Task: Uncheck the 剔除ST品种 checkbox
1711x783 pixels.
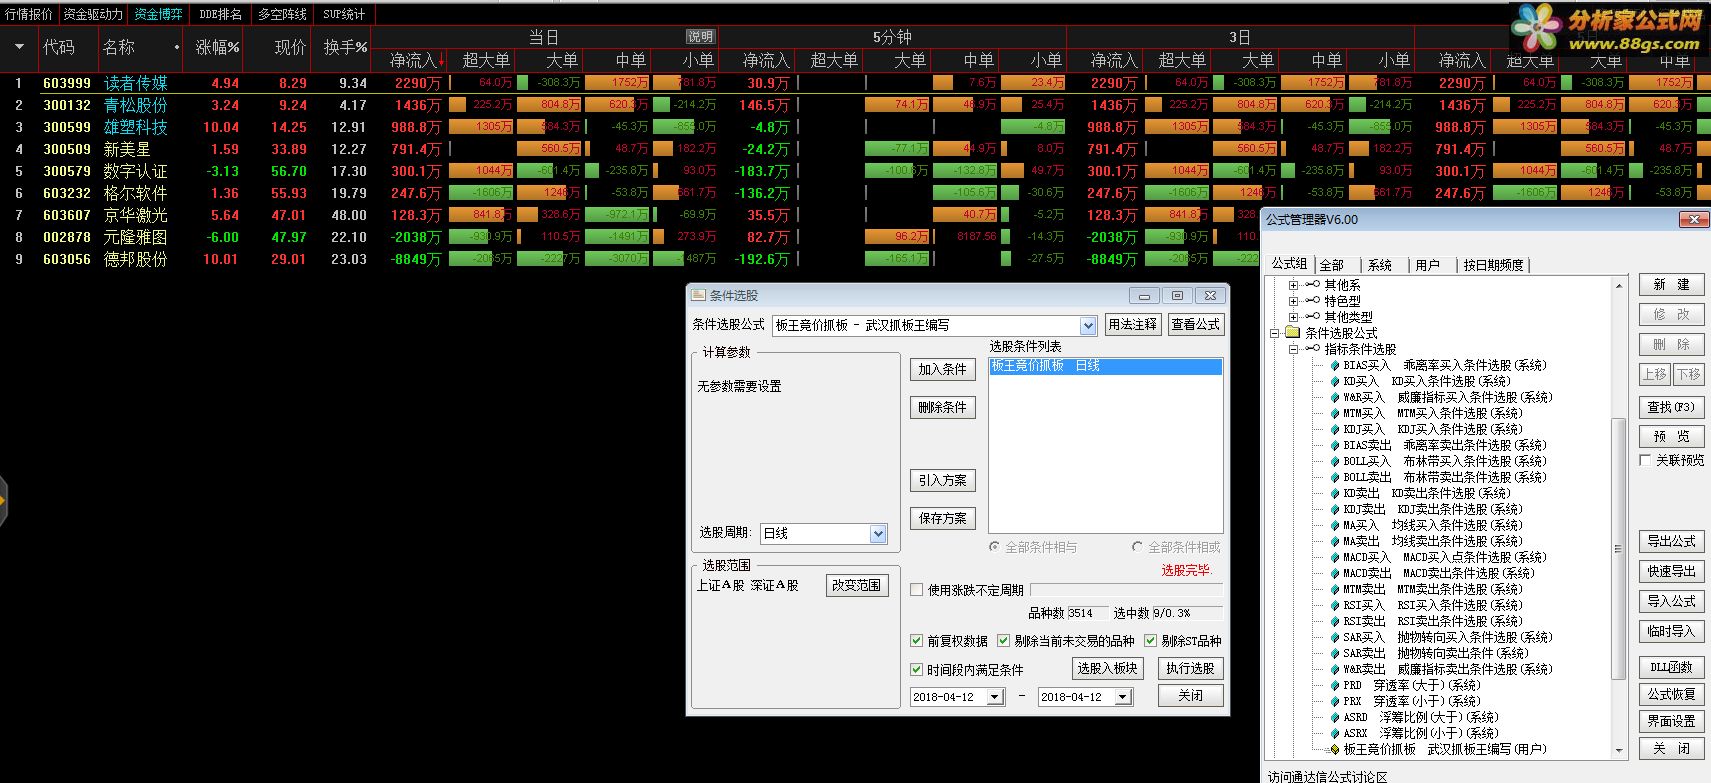Action: [x=1150, y=641]
